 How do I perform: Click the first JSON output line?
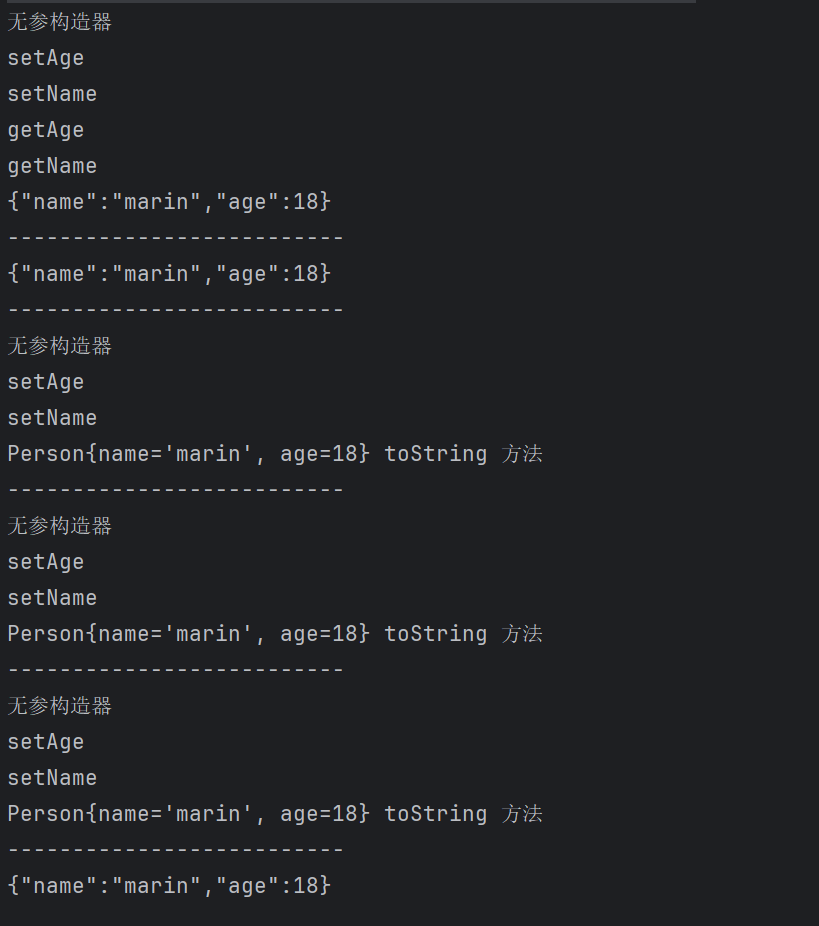coord(169,202)
